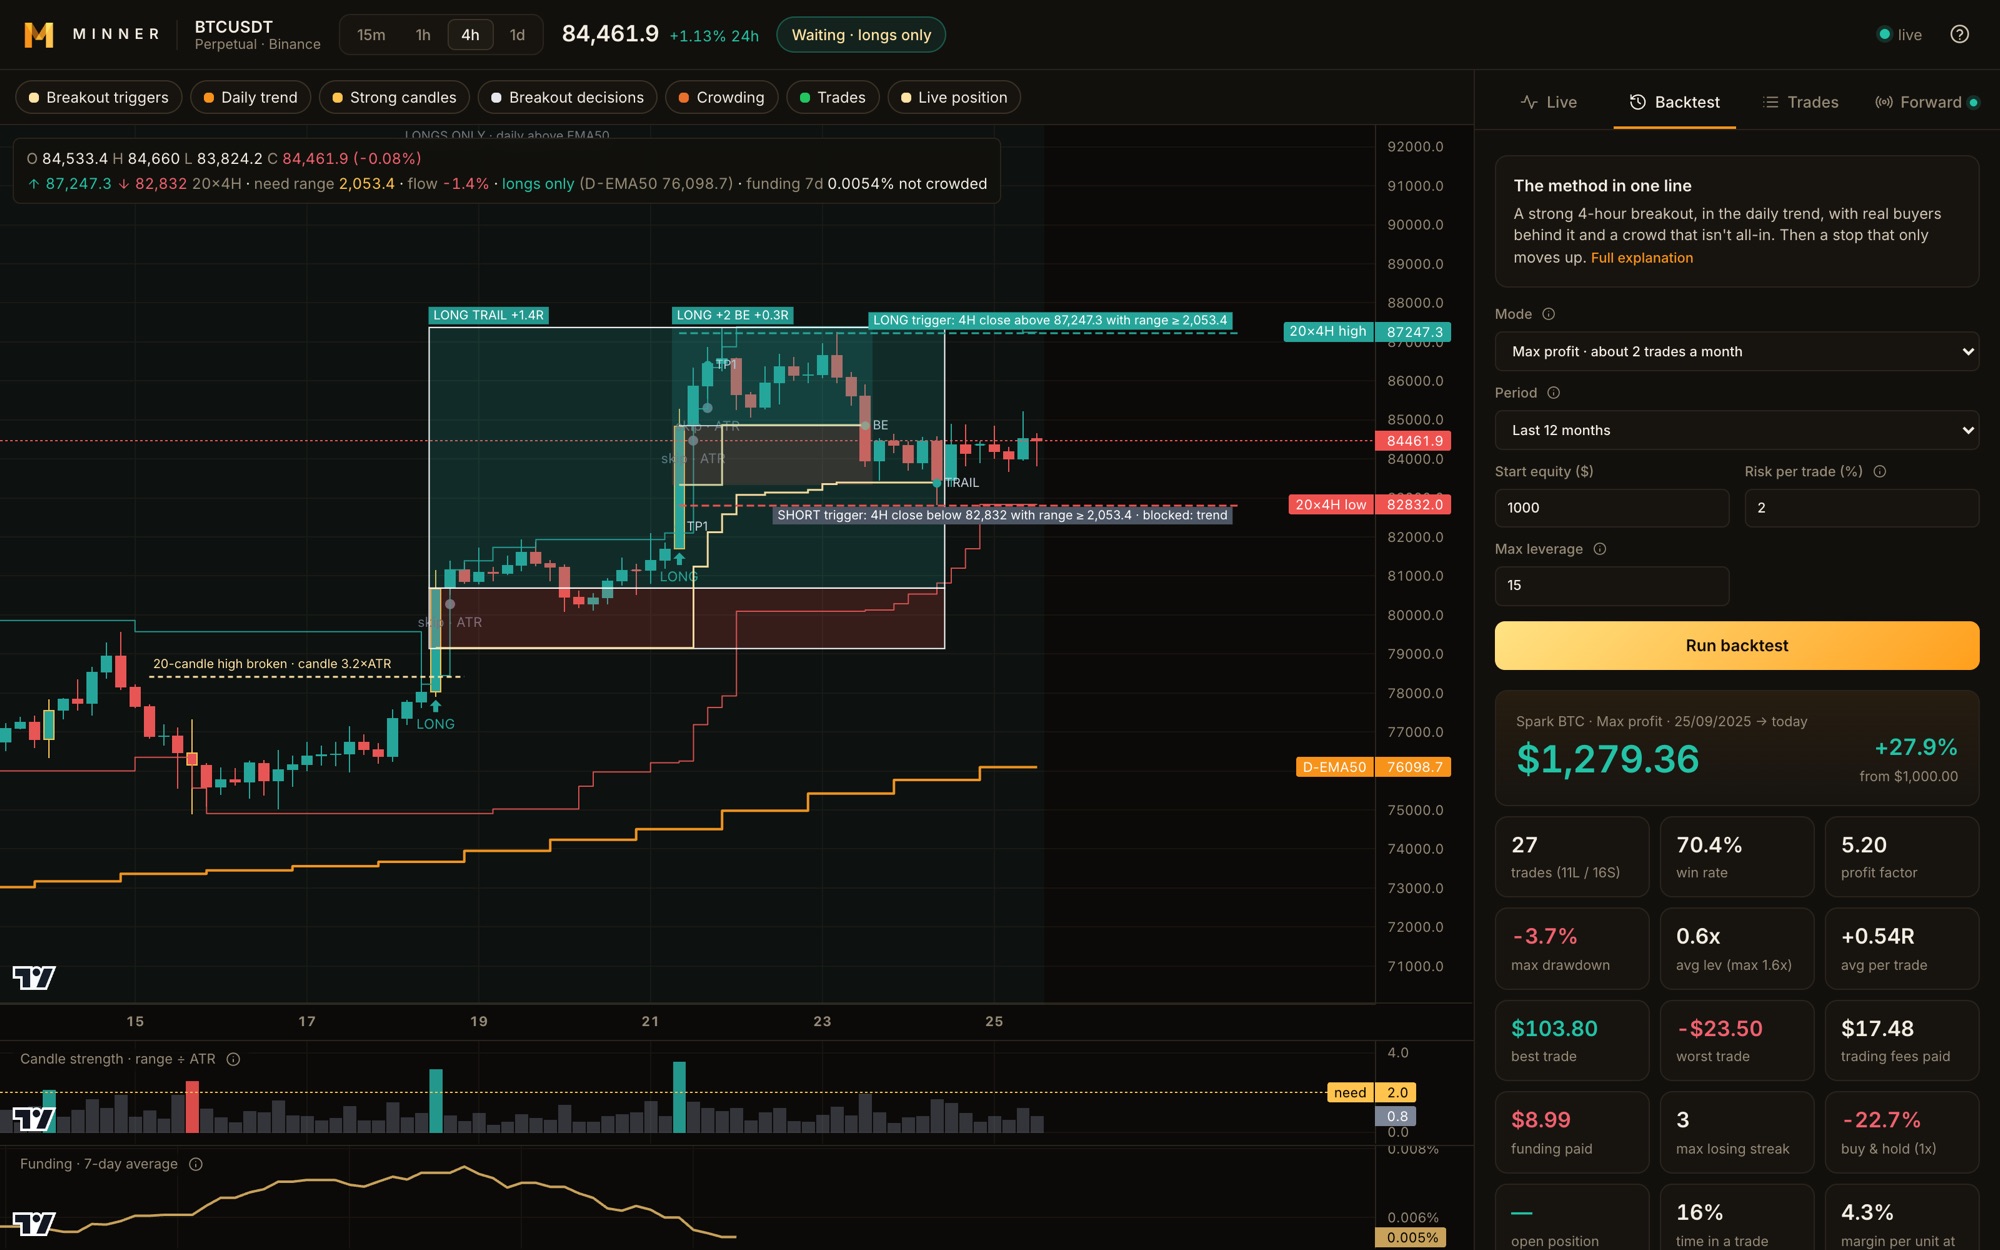The image size is (2000, 1250).
Task: Click the 3 max losing streak card
Action: 1737,1132
